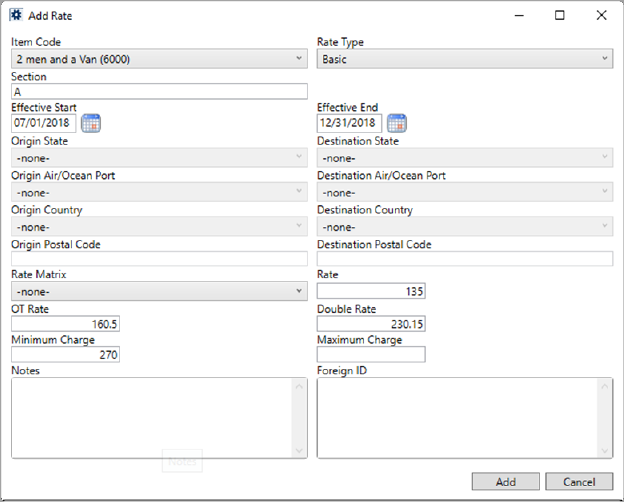Expand the Item Code dropdown
Viewport: 624px width, 502px height.
point(159,59)
